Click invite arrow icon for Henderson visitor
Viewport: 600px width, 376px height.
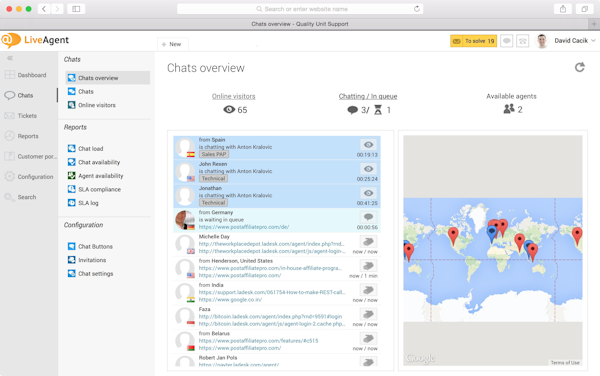368,265
